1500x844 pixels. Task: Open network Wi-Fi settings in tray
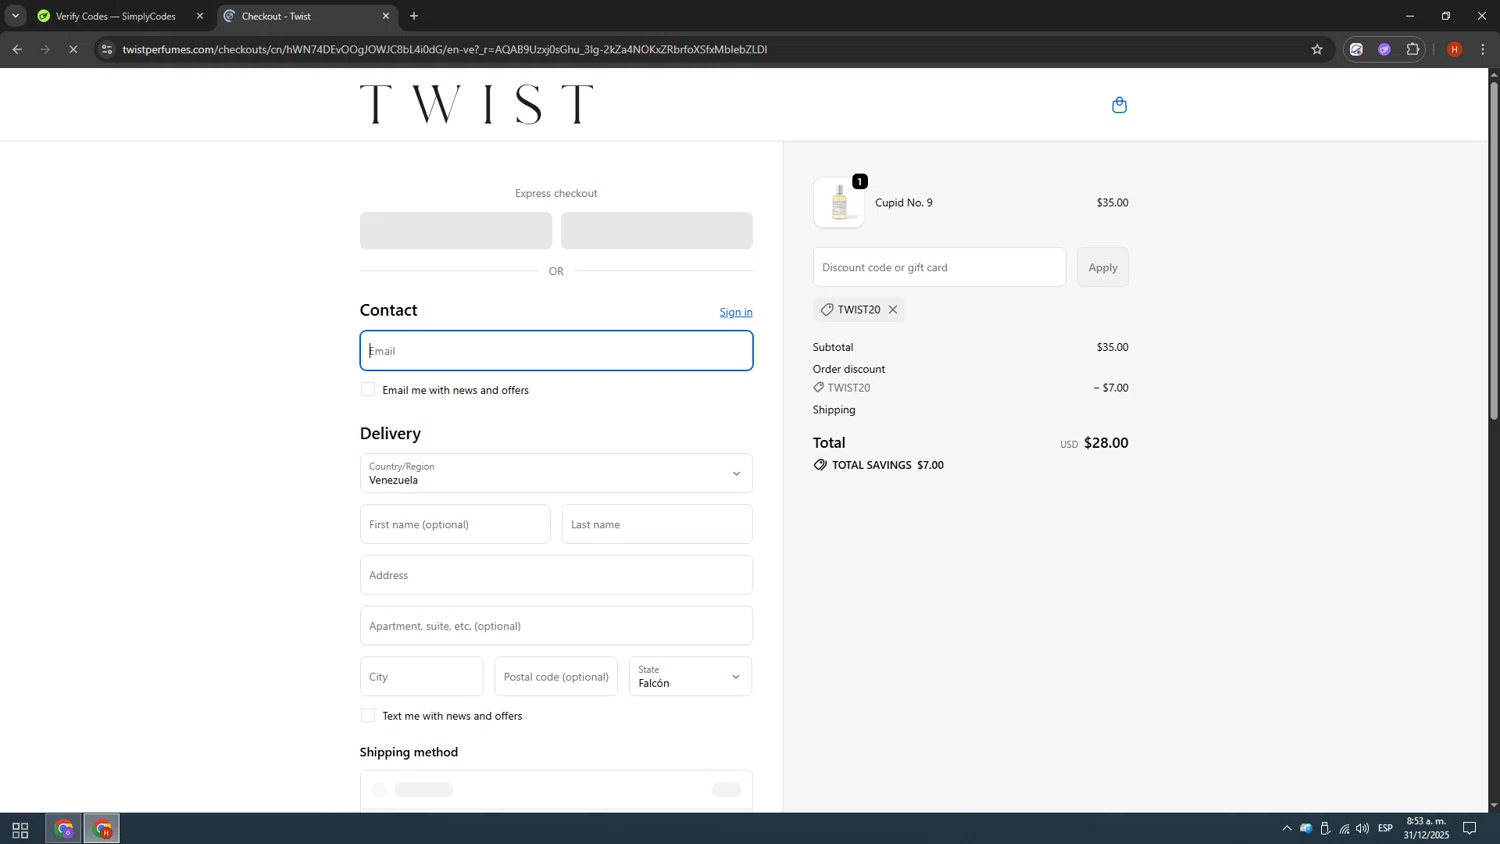coord(1344,828)
